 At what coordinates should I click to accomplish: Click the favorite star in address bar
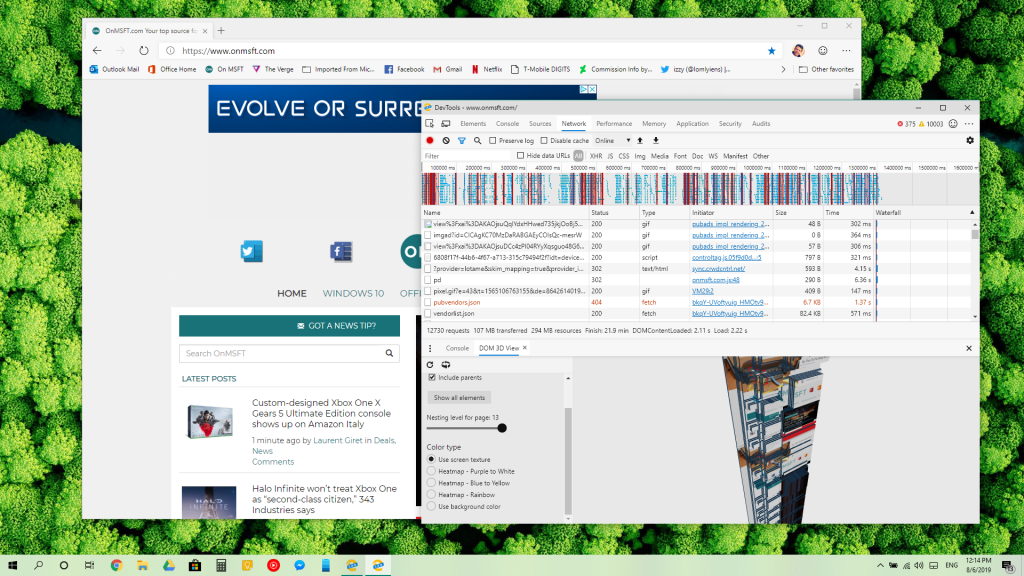pos(771,50)
